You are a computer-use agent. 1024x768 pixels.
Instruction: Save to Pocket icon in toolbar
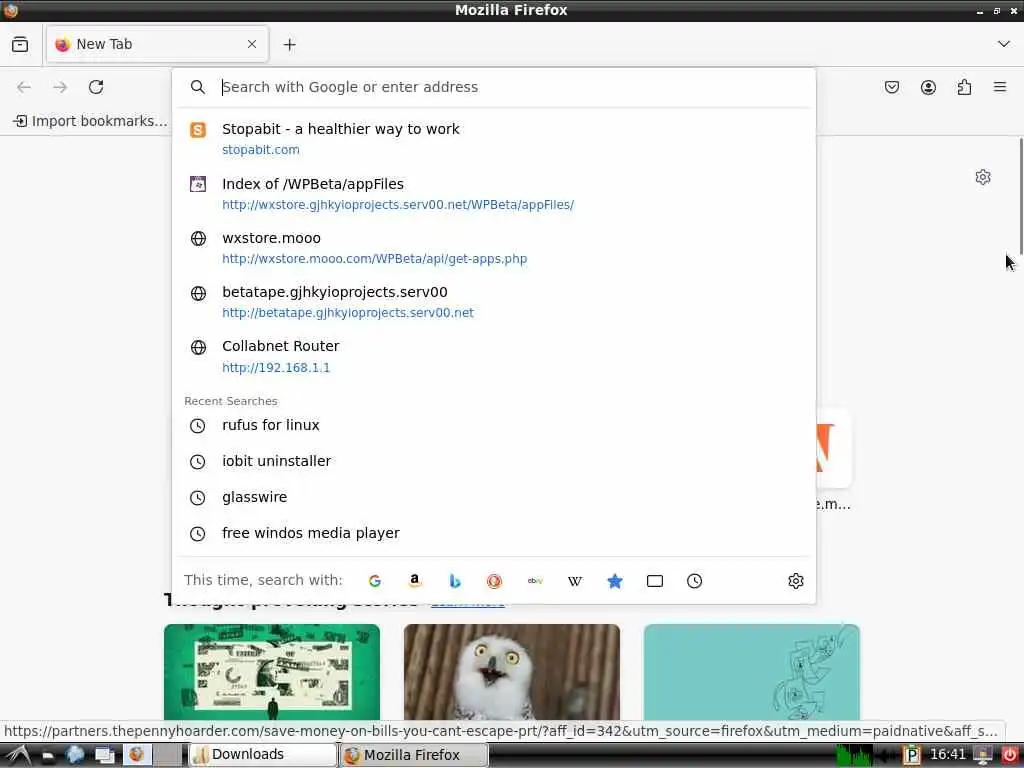click(x=891, y=87)
